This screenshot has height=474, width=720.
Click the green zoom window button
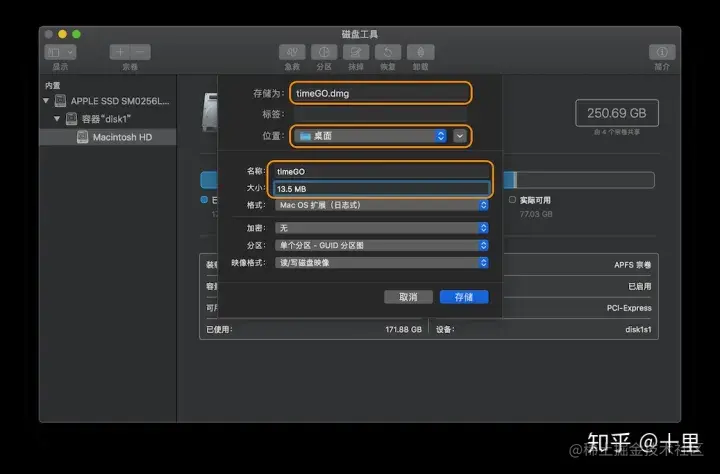click(76, 34)
